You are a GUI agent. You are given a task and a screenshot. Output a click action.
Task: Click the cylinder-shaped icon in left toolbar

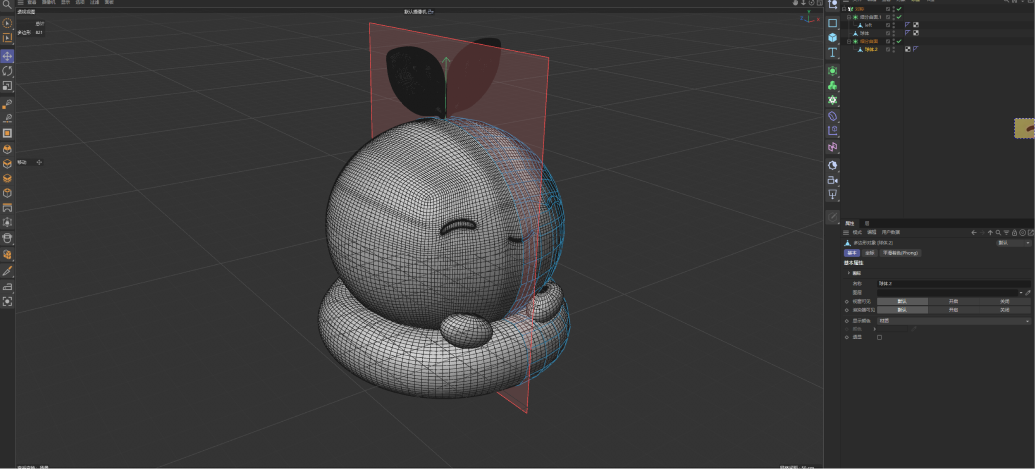point(7,238)
